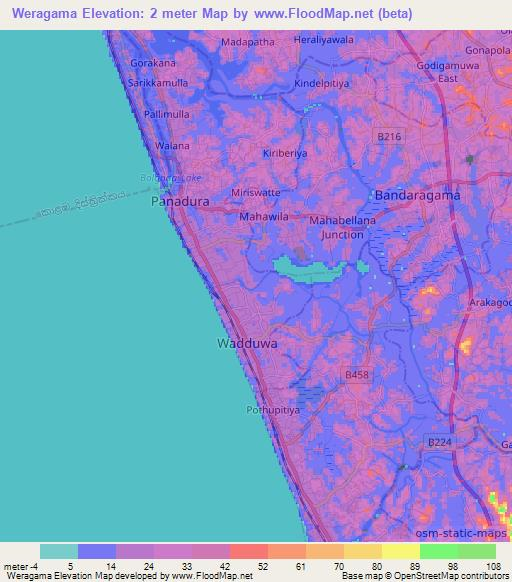Click the B216 road shield
Screen dimensions: 512x582
pos(389,137)
